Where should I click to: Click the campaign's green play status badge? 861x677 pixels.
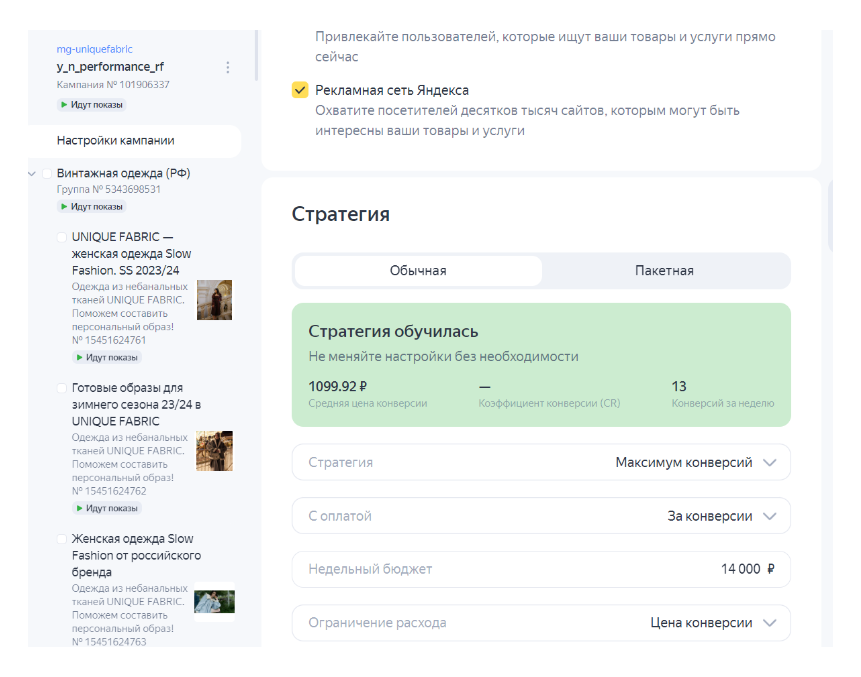(x=91, y=104)
